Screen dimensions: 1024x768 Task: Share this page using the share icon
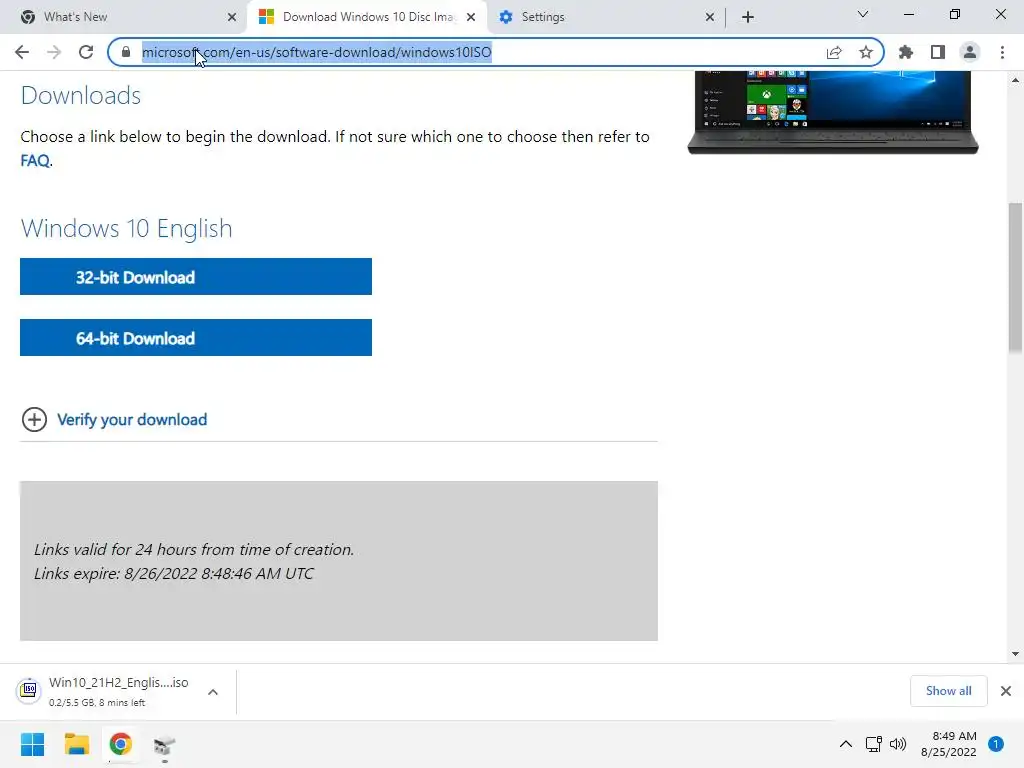coord(834,52)
